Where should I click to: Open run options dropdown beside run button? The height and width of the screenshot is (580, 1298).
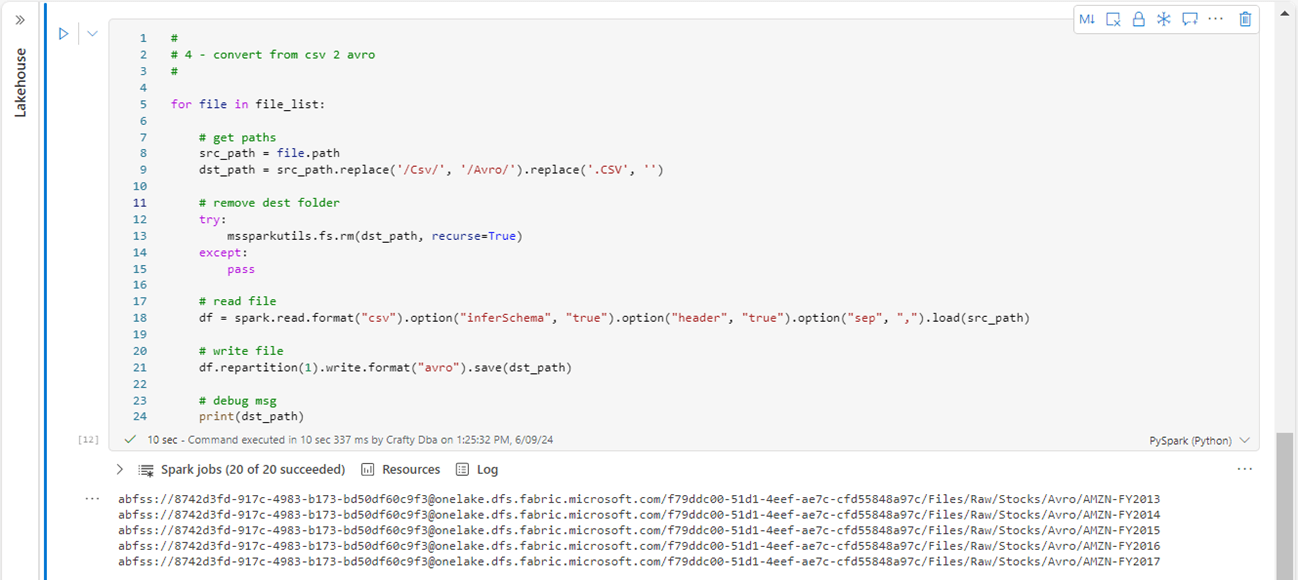point(92,34)
